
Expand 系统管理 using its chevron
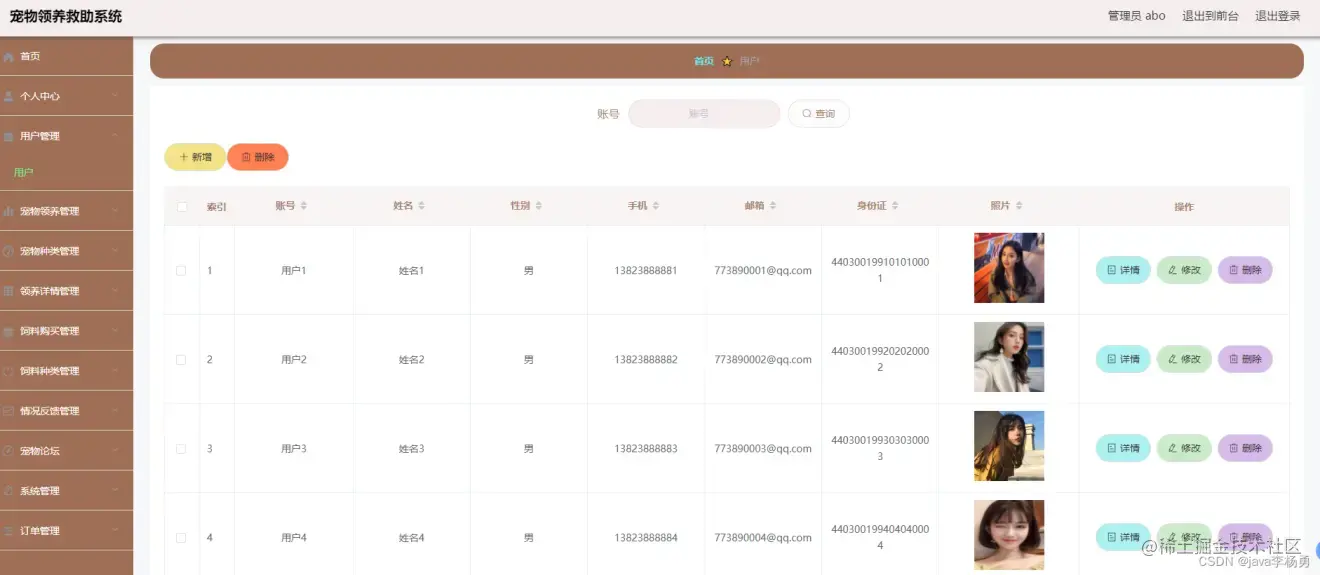(115, 491)
